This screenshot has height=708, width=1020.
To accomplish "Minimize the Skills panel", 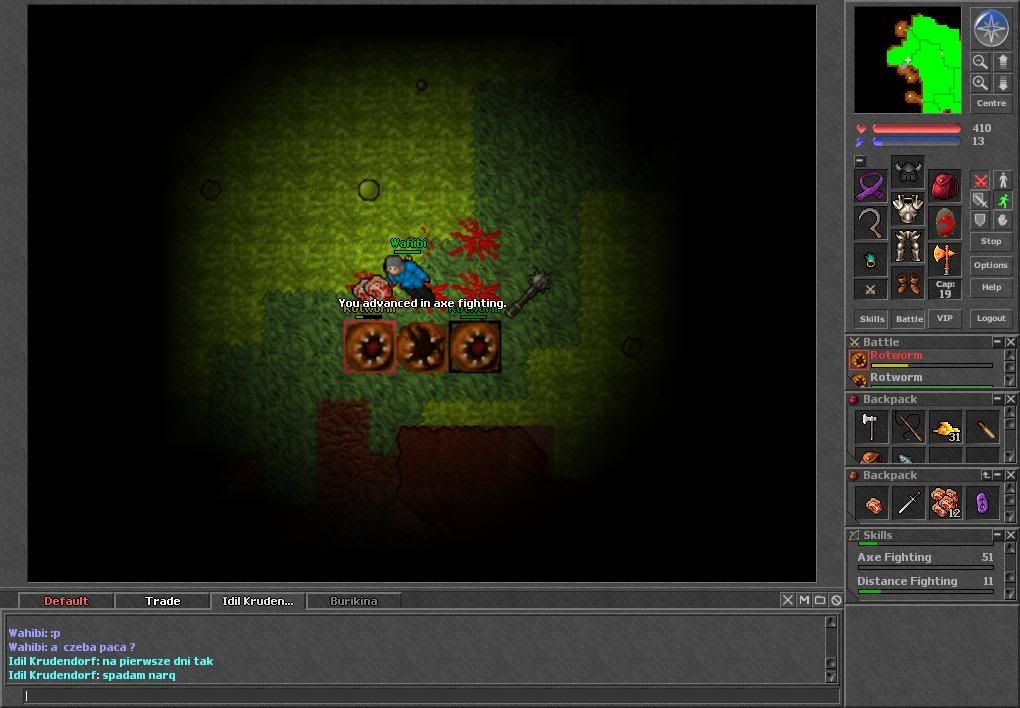I will (x=997, y=535).
